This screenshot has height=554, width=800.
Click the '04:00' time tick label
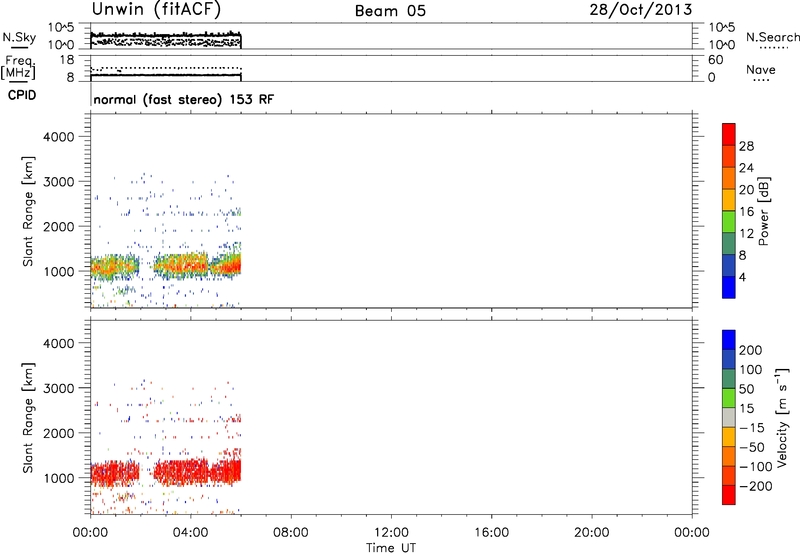[190, 533]
